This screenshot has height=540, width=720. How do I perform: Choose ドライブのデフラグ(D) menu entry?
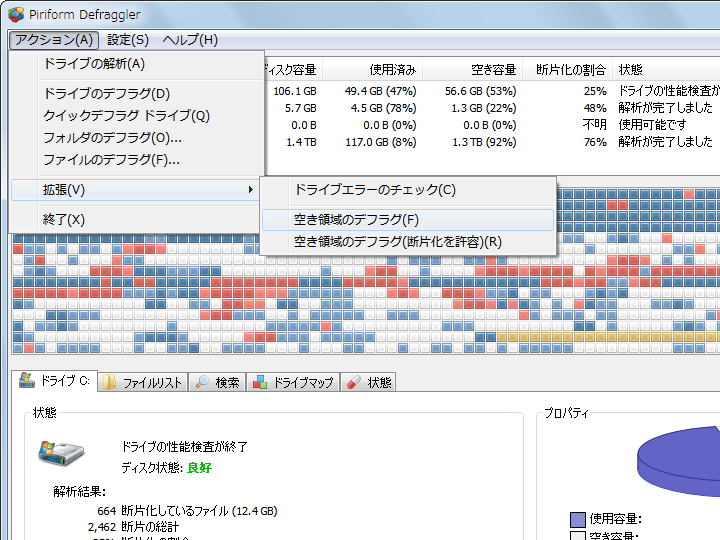(137, 94)
